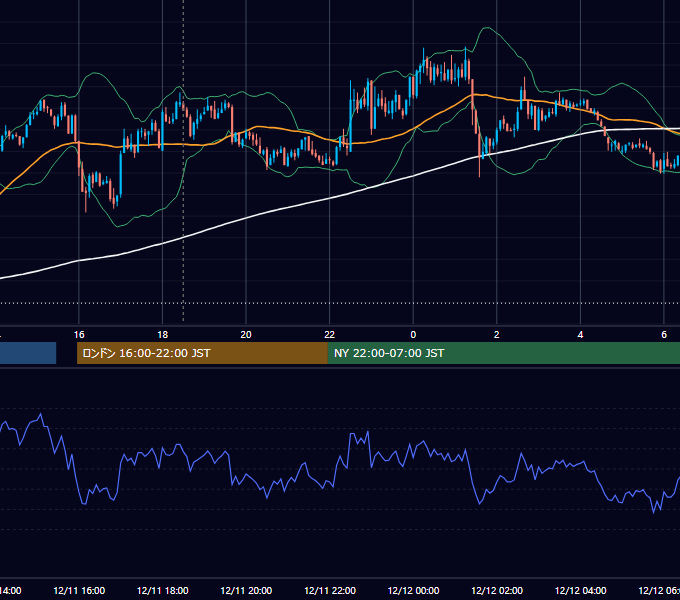Image resolution: width=680 pixels, height=600 pixels.
Task: Select the ロンドン 16:00-22:00 JST session bar
Action: (x=202, y=353)
